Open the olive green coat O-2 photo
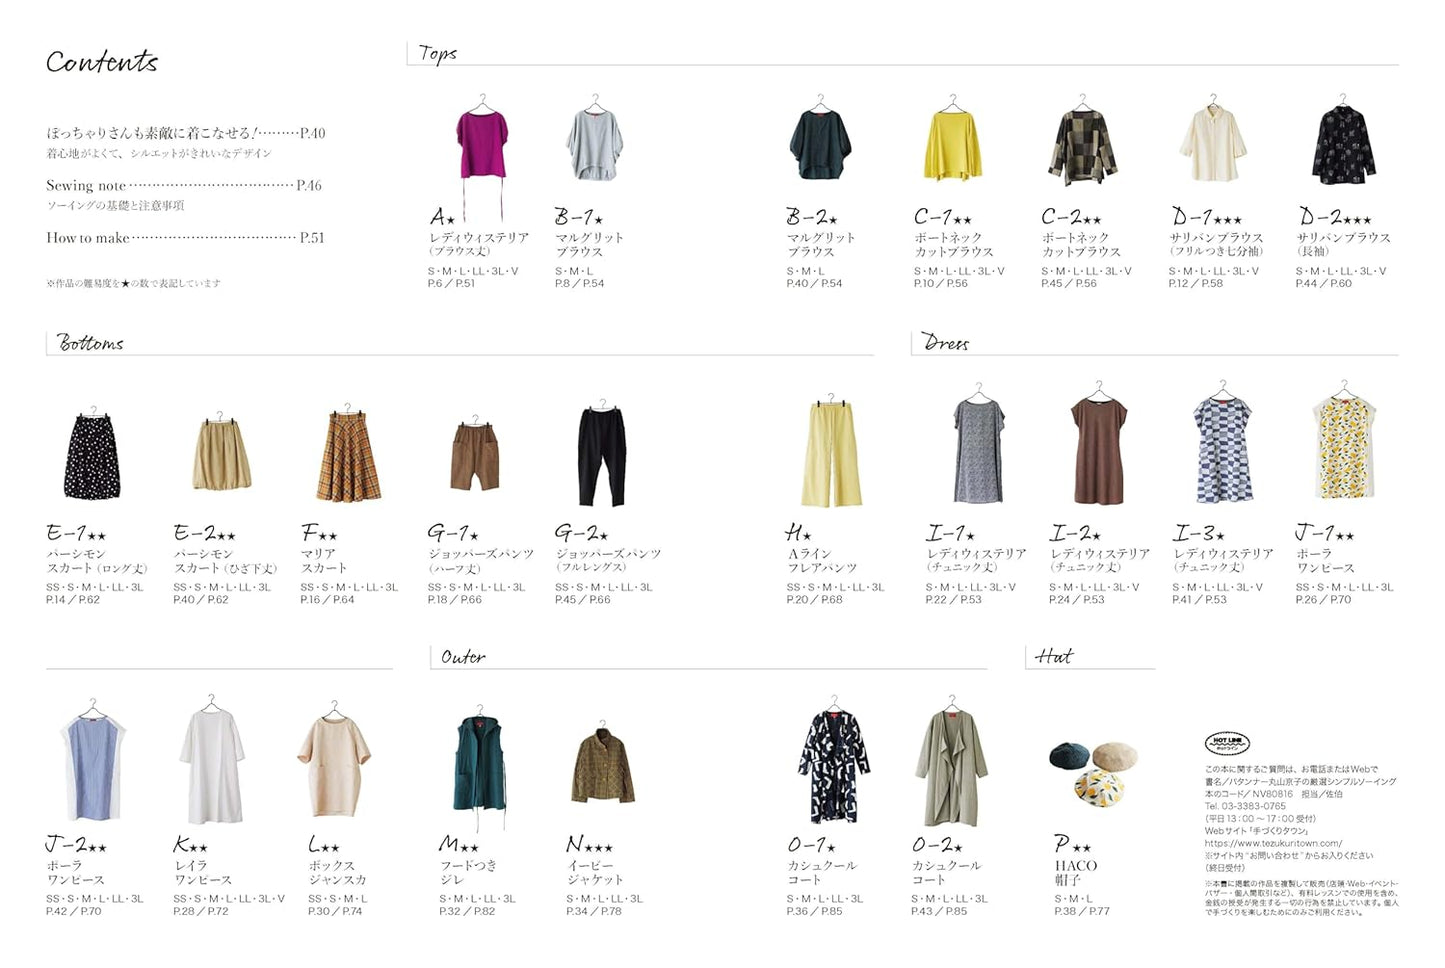 [x=949, y=765]
